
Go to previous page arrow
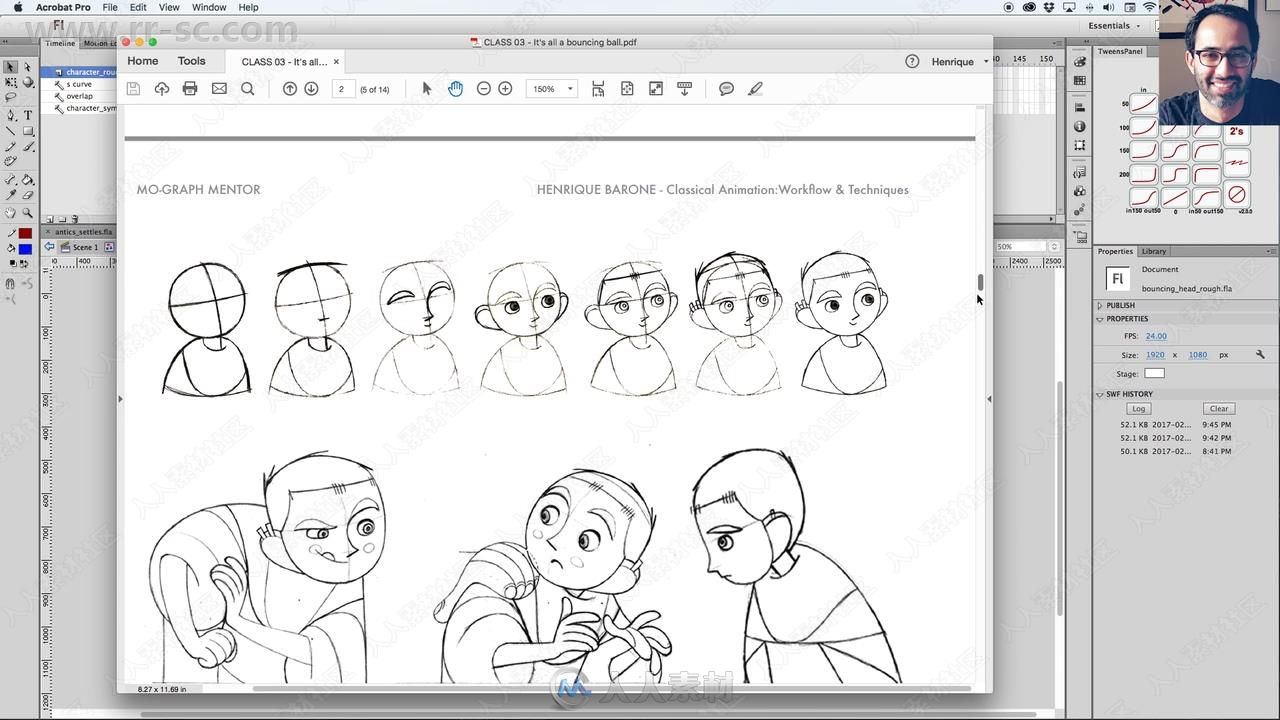click(290, 89)
